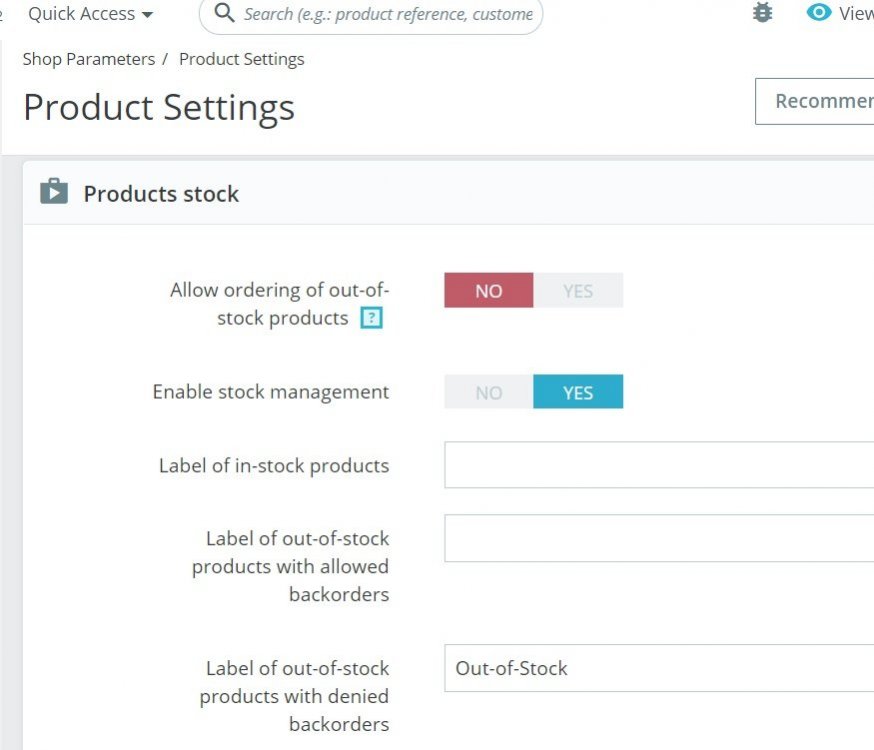The height and width of the screenshot is (750, 874).
Task: Focus the top search input field
Action: coord(388,15)
